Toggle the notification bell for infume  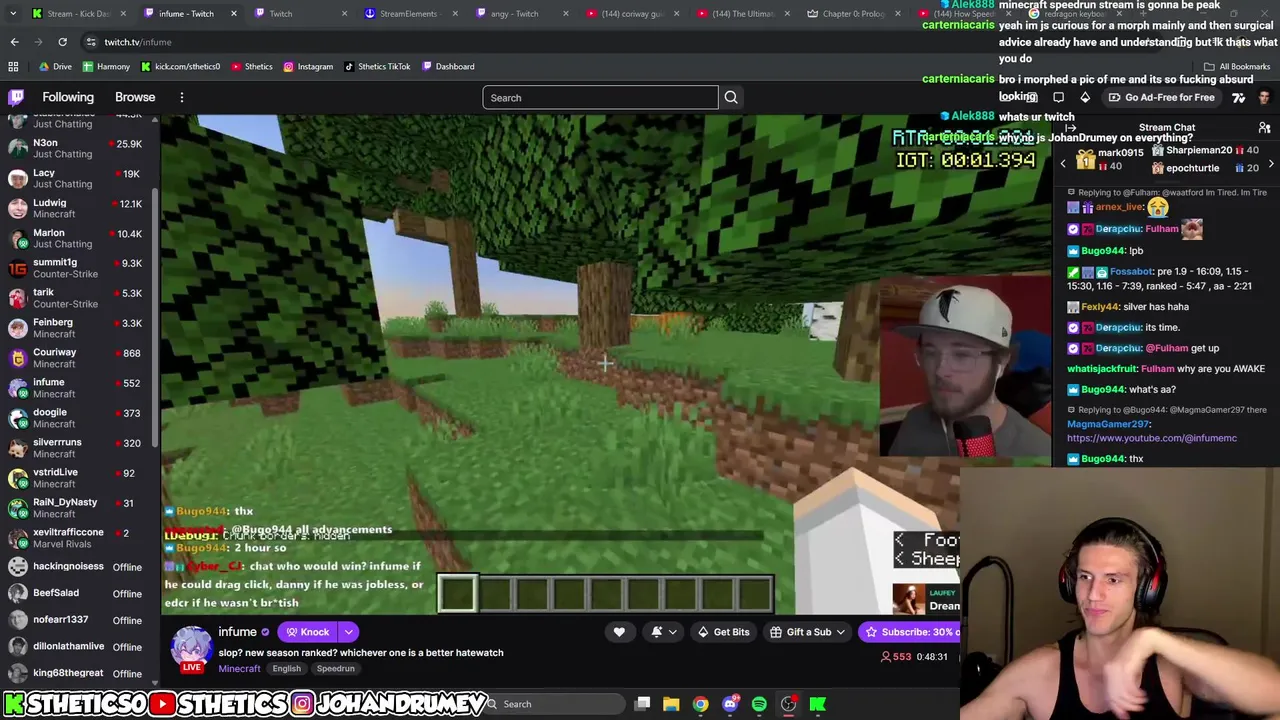pyautogui.click(x=657, y=632)
